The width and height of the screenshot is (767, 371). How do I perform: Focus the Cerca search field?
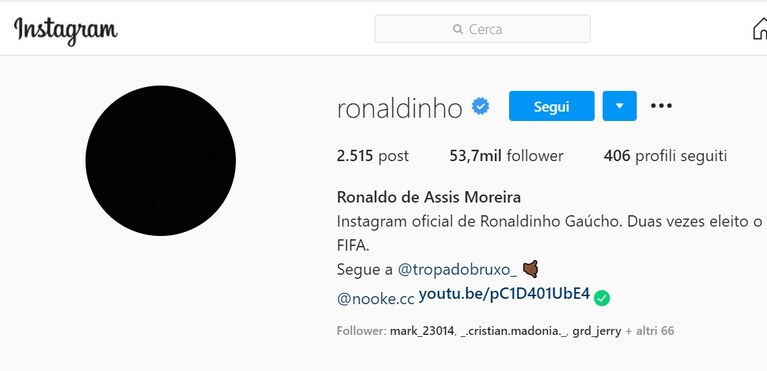click(482, 29)
